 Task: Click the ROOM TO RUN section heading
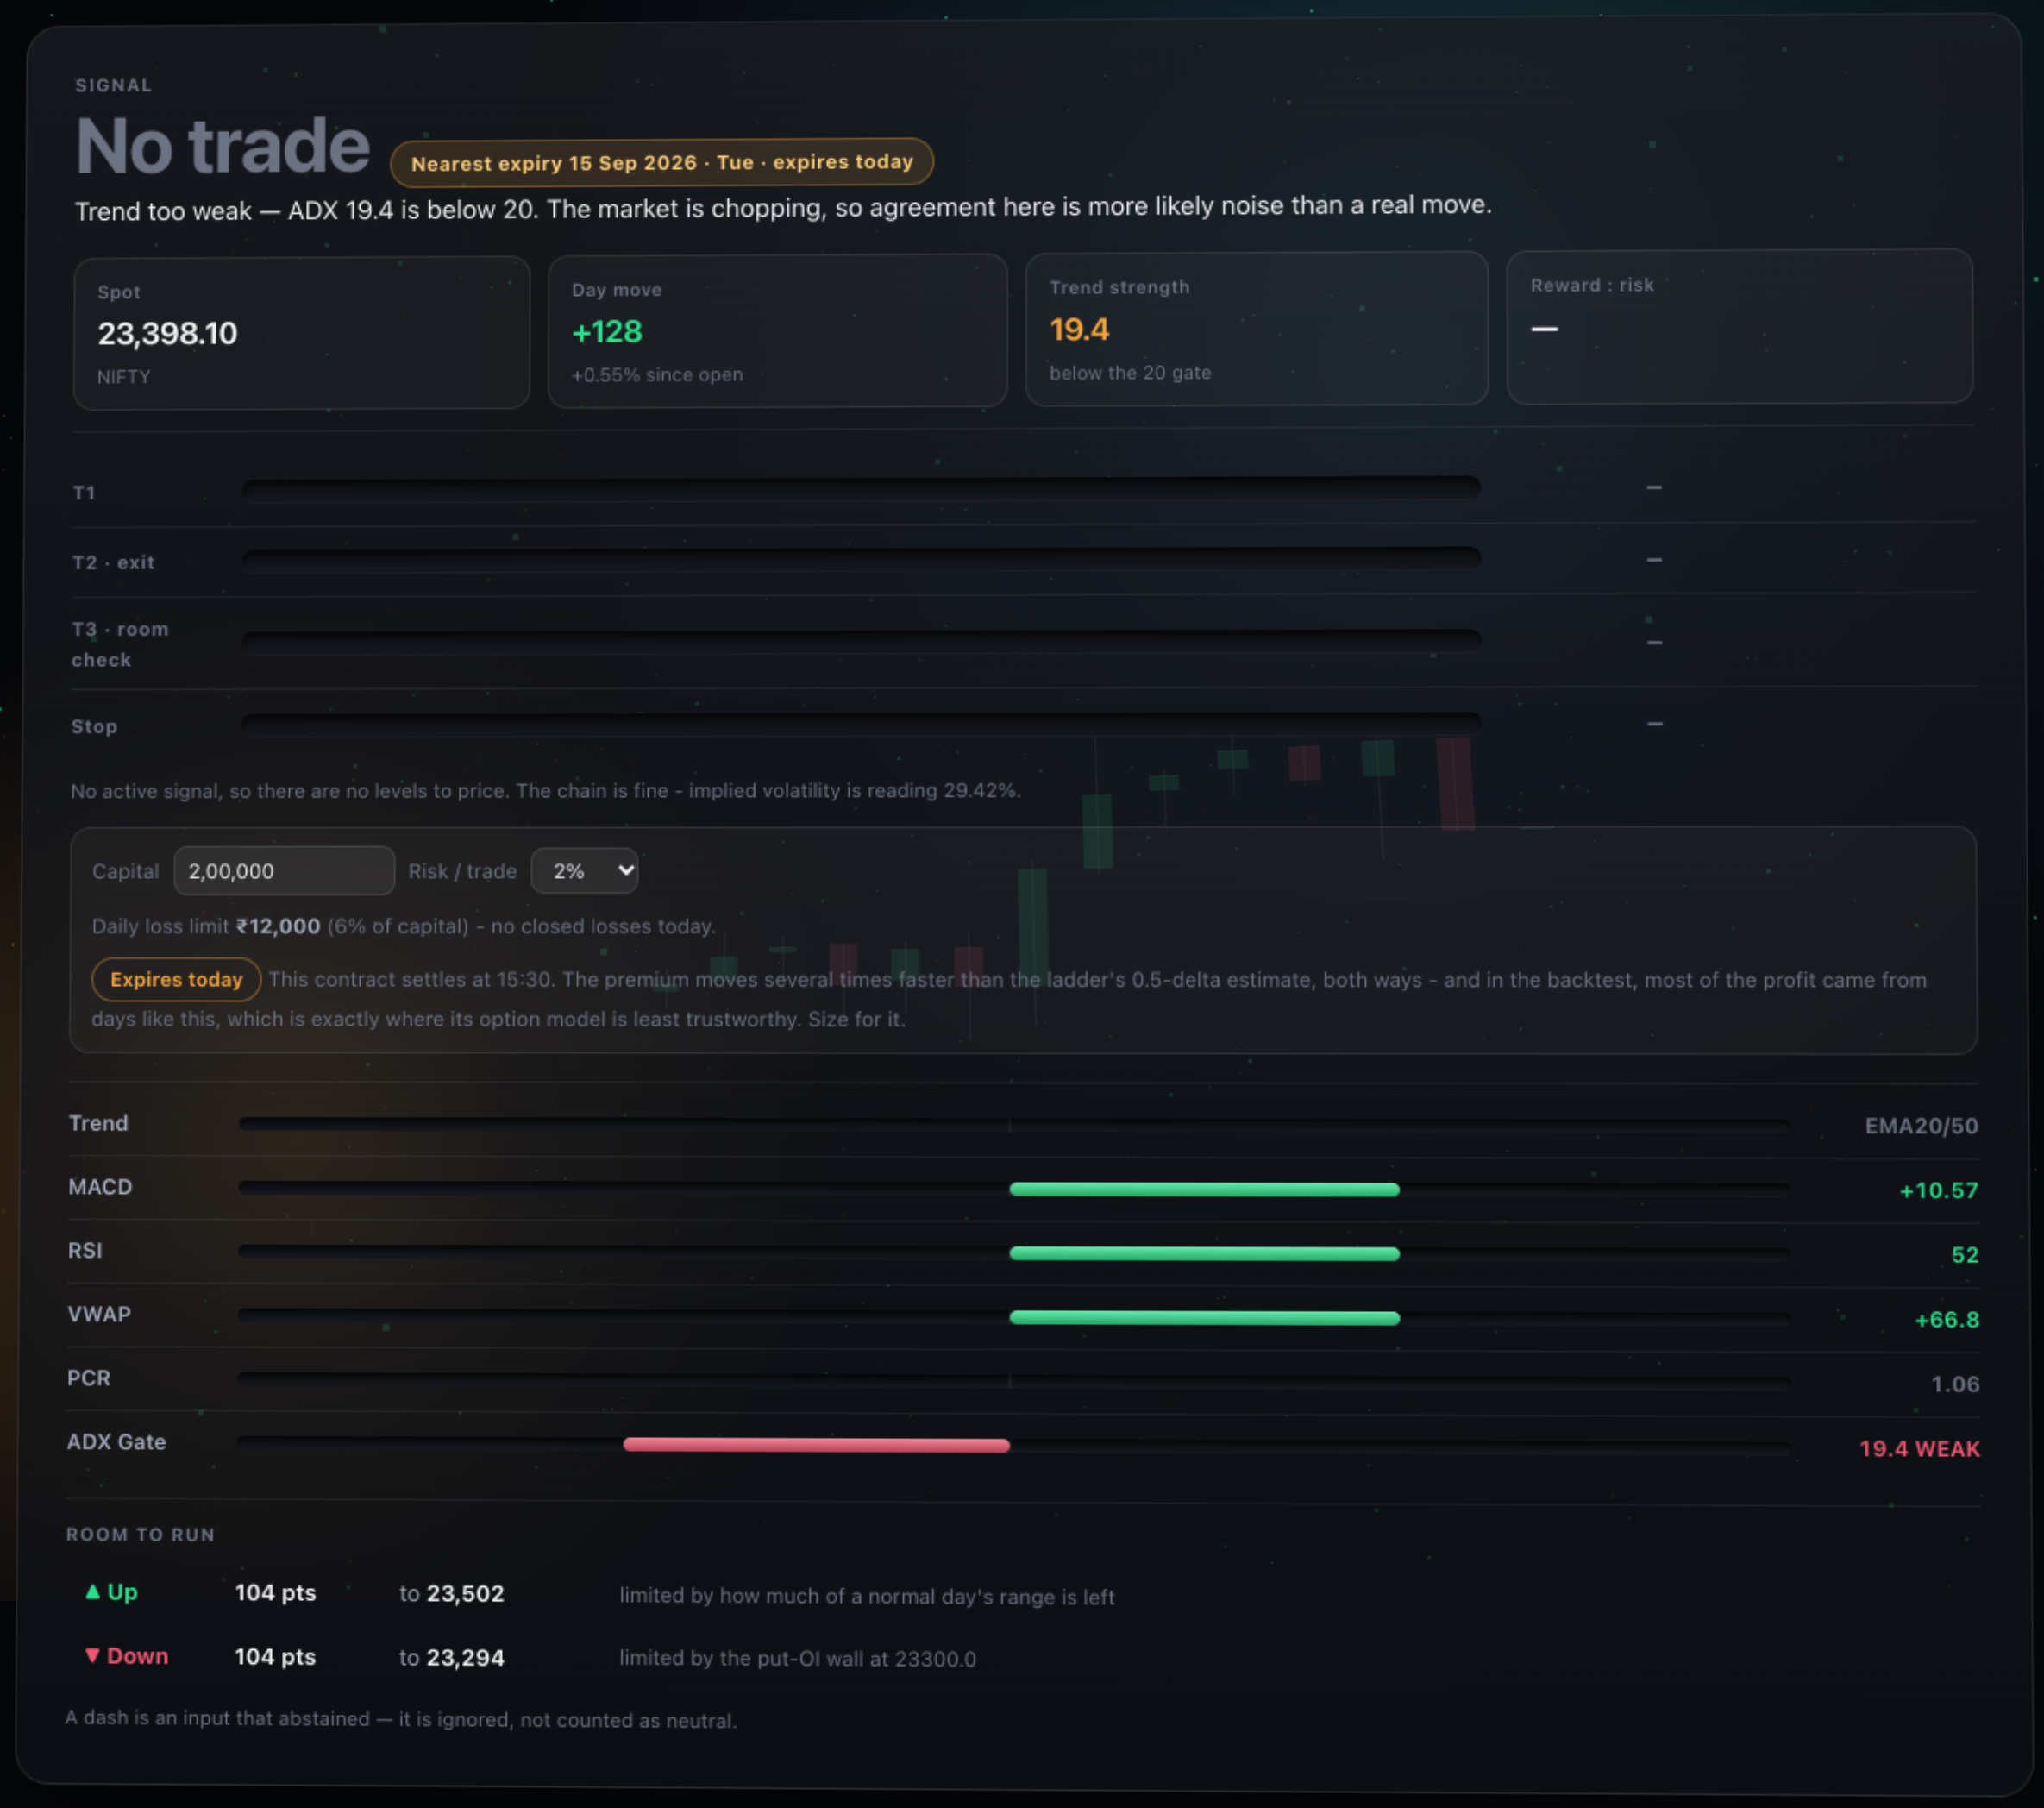coord(141,1534)
